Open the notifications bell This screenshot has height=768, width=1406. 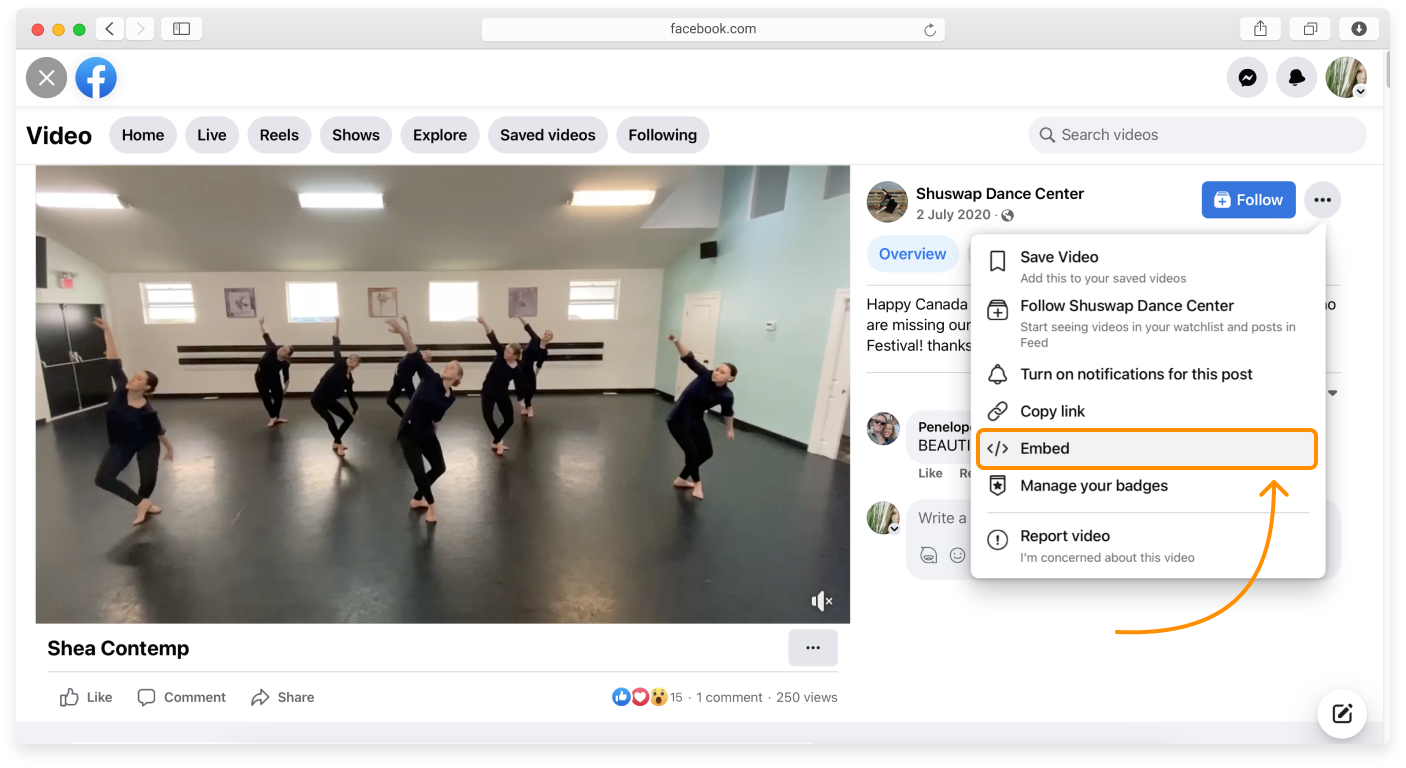click(1297, 78)
